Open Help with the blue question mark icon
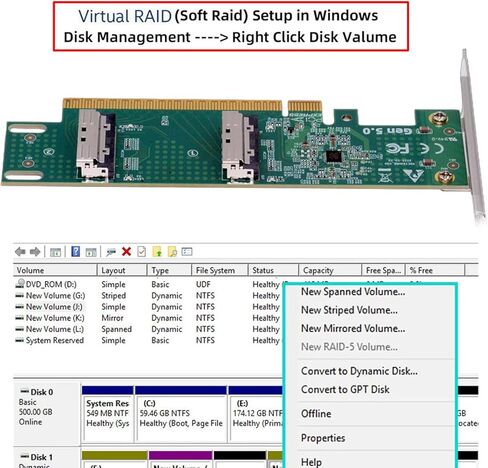The height and width of the screenshot is (468, 488). pyautogui.click(x=76, y=252)
